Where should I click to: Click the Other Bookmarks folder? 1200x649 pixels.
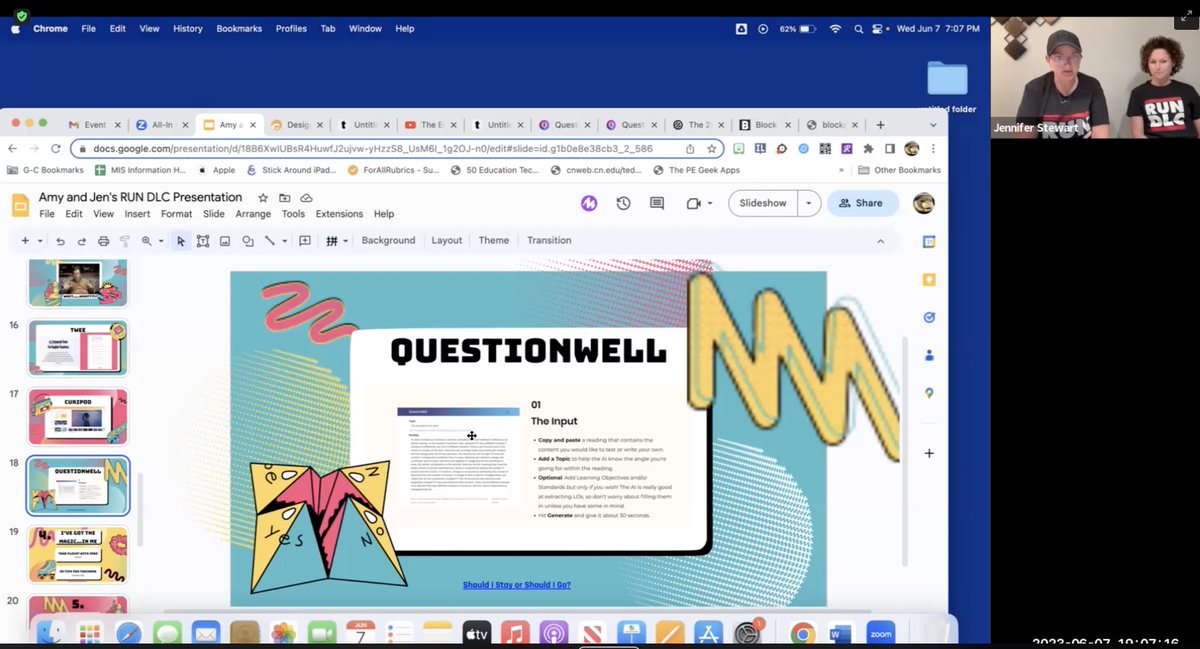pyautogui.click(x=898, y=170)
